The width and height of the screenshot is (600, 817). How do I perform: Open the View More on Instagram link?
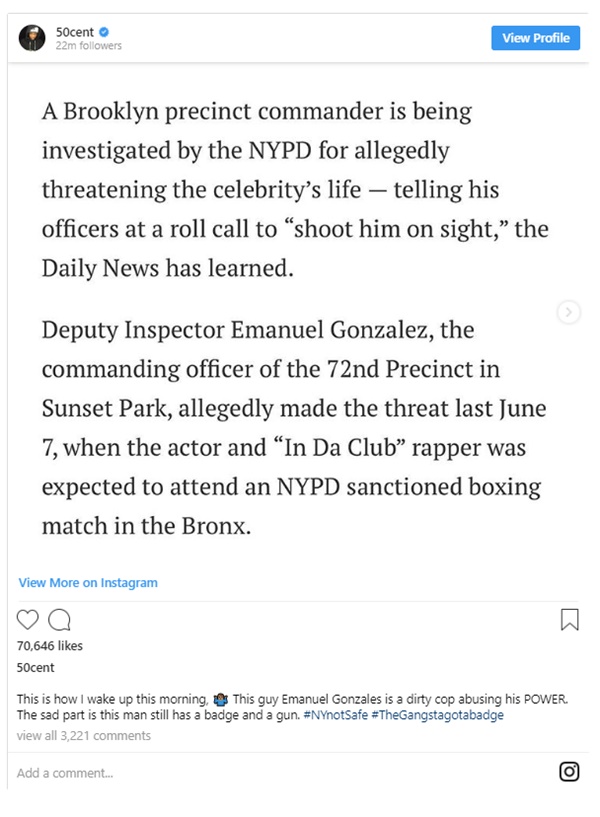[x=88, y=583]
